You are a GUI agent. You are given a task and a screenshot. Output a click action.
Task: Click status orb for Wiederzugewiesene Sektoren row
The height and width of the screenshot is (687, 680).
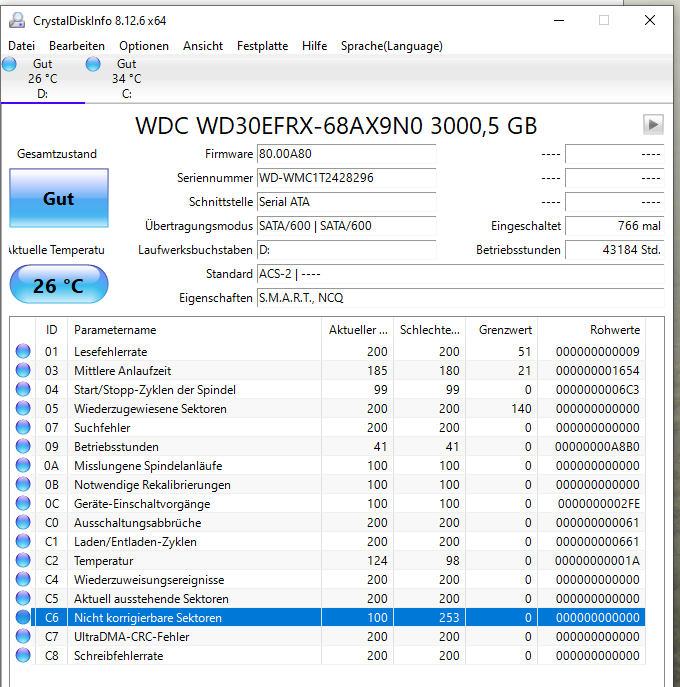(x=23, y=408)
